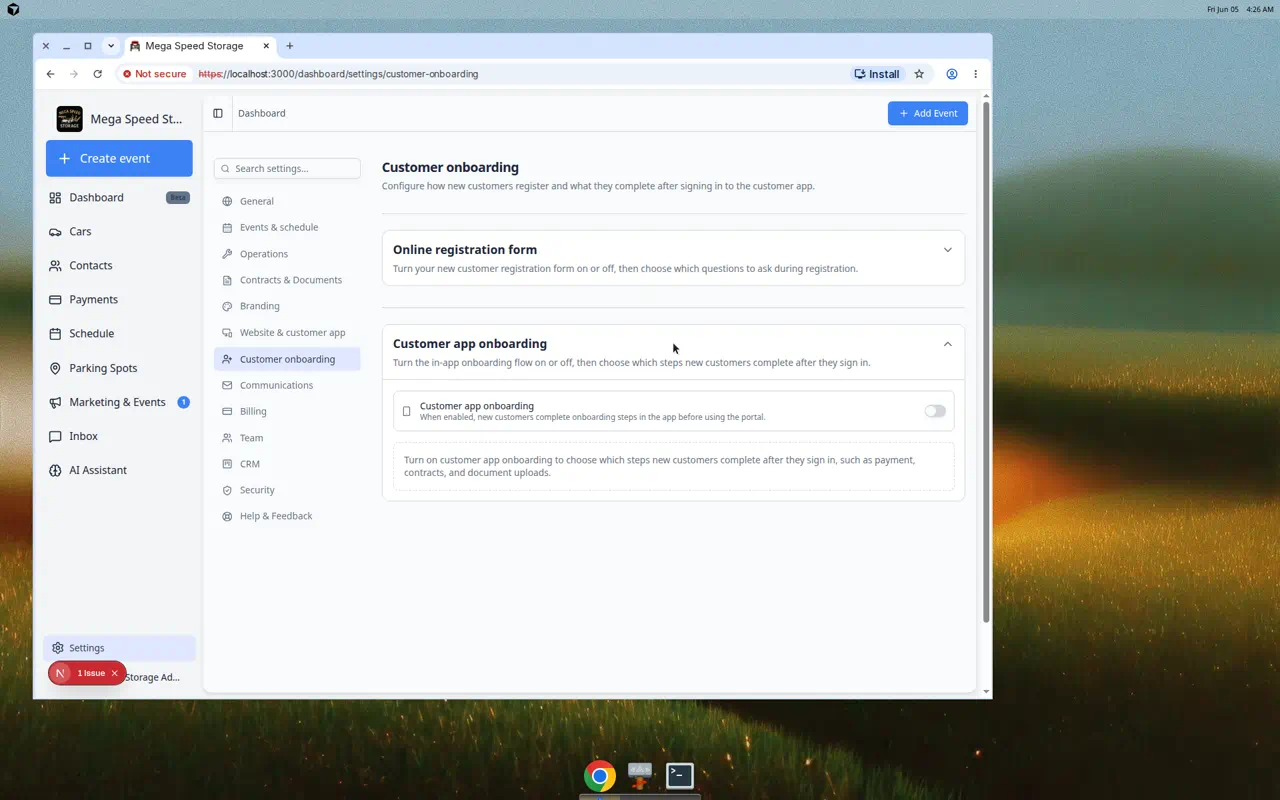Bookmark this page with the star icon
1280x800 pixels.
click(919, 74)
